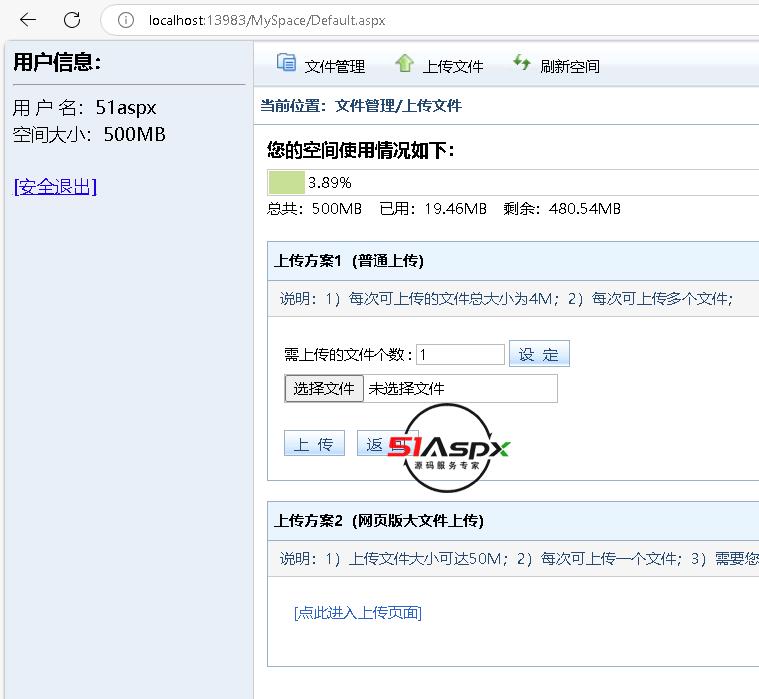Click the 3.89% space usage progress bar
Screen dimensions: 759x699
513,182
